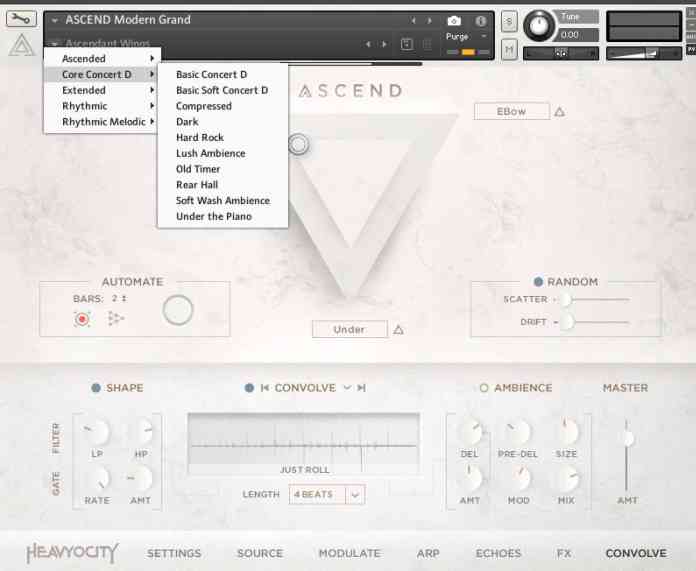Click the JUST ROLL waveform display
696x571 pixels.
[304, 444]
